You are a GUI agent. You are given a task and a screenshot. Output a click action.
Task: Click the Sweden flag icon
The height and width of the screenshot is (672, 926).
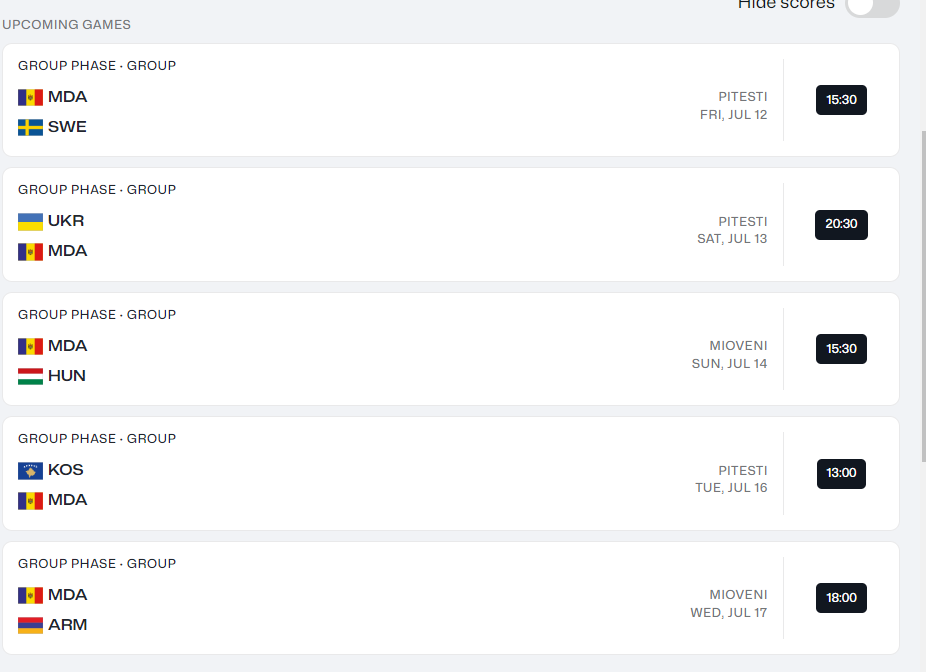tap(30, 127)
